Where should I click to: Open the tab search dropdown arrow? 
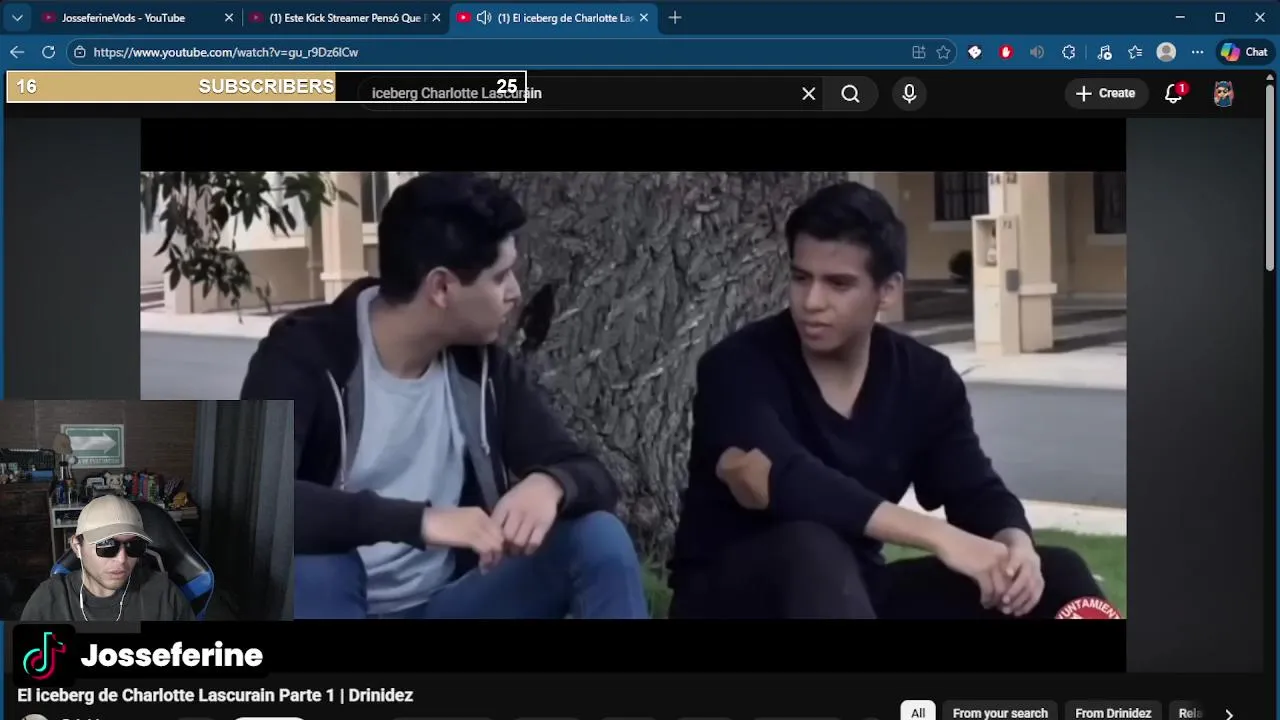pos(17,18)
